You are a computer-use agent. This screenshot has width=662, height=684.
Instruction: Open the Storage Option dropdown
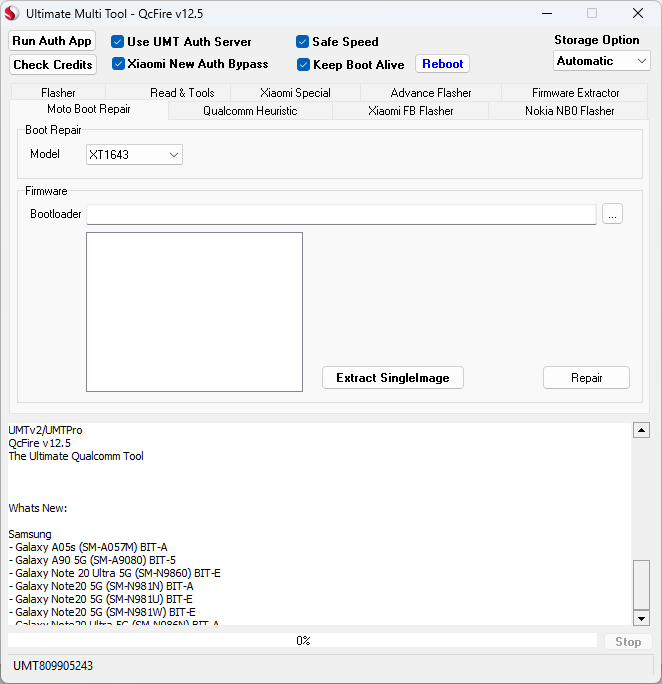(x=602, y=61)
